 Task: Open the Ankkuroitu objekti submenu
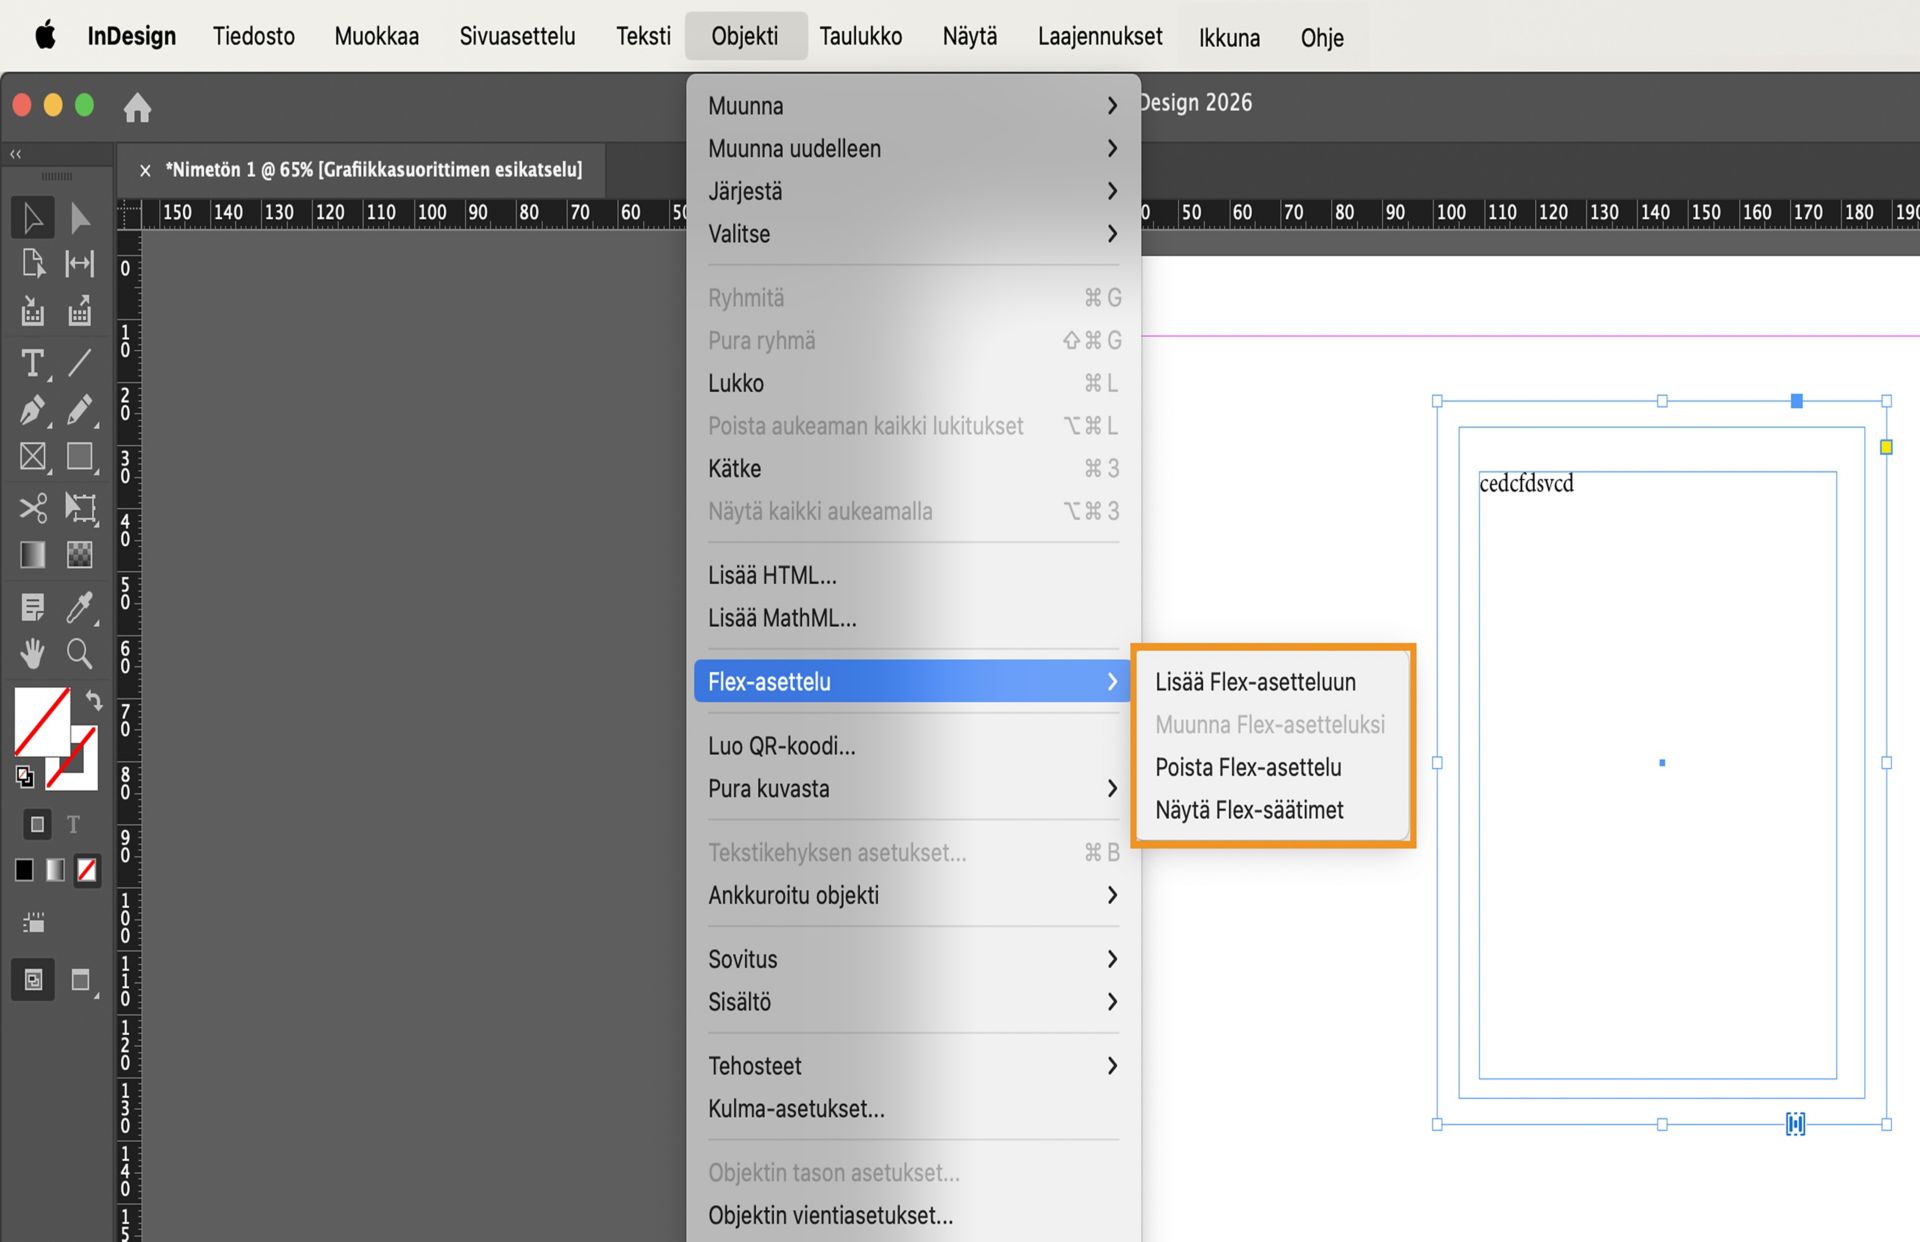coord(912,895)
